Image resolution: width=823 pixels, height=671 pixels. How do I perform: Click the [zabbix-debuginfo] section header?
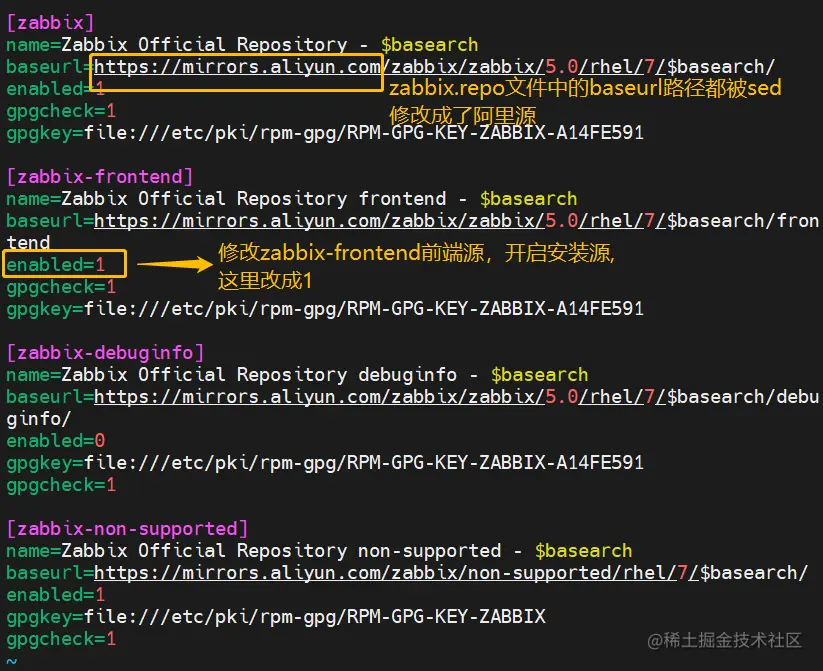[105, 352]
